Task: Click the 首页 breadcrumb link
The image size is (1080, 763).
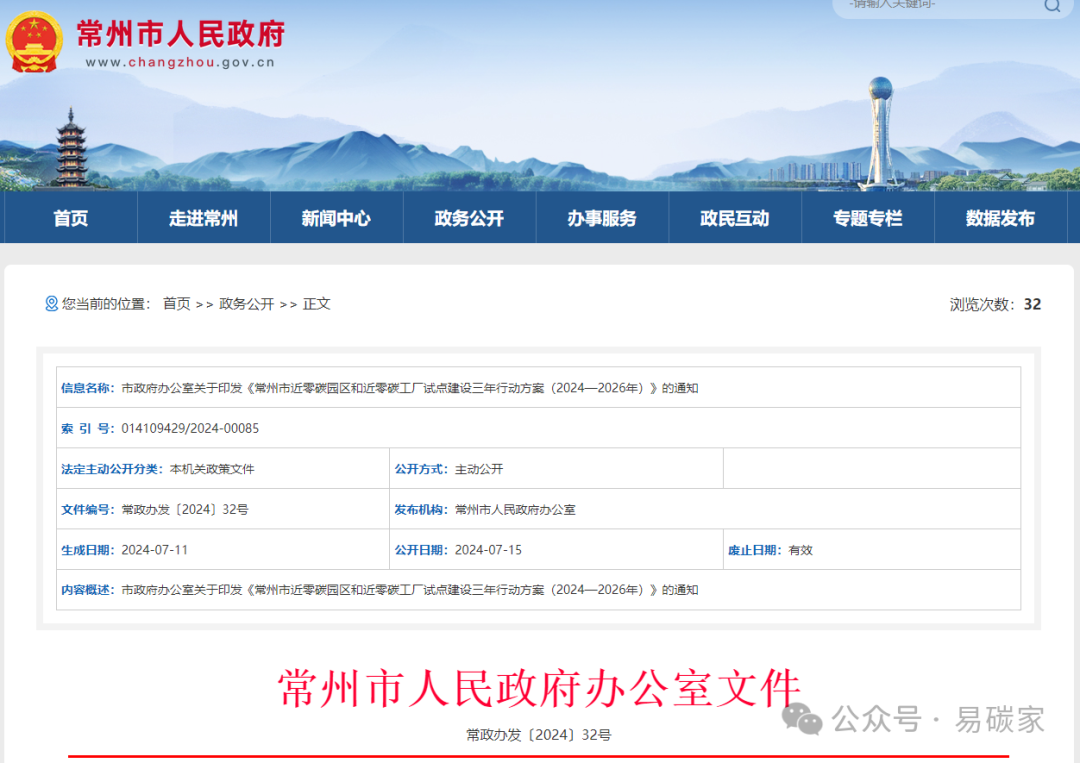Action: tap(176, 304)
